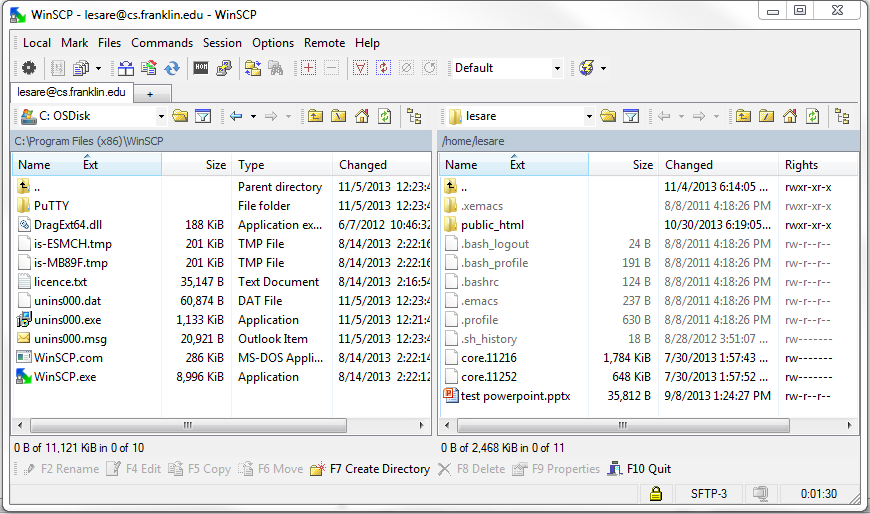This screenshot has width=870, height=514.
Task: Click local panel horizontal scrollbar thumb
Action: pos(188,426)
